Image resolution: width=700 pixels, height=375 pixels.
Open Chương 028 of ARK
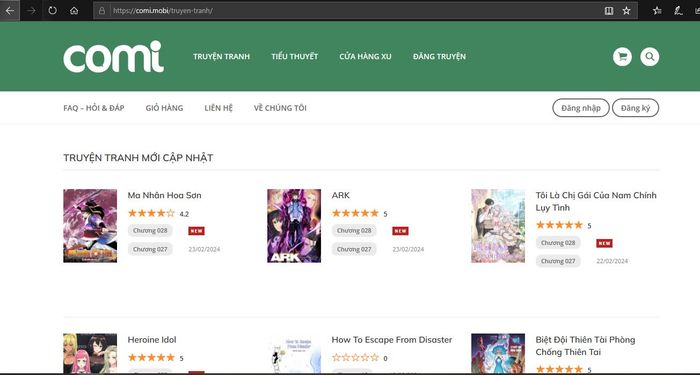tap(354, 231)
